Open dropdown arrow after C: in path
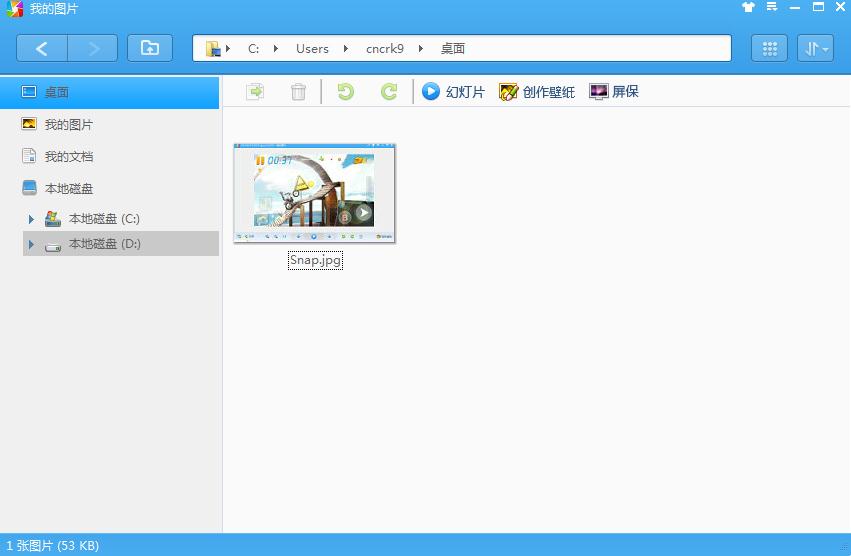The width and height of the screenshot is (851, 556). click(x=276, y=48)
